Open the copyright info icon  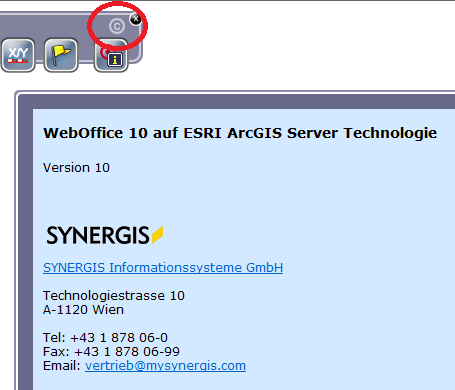point(117,26)
